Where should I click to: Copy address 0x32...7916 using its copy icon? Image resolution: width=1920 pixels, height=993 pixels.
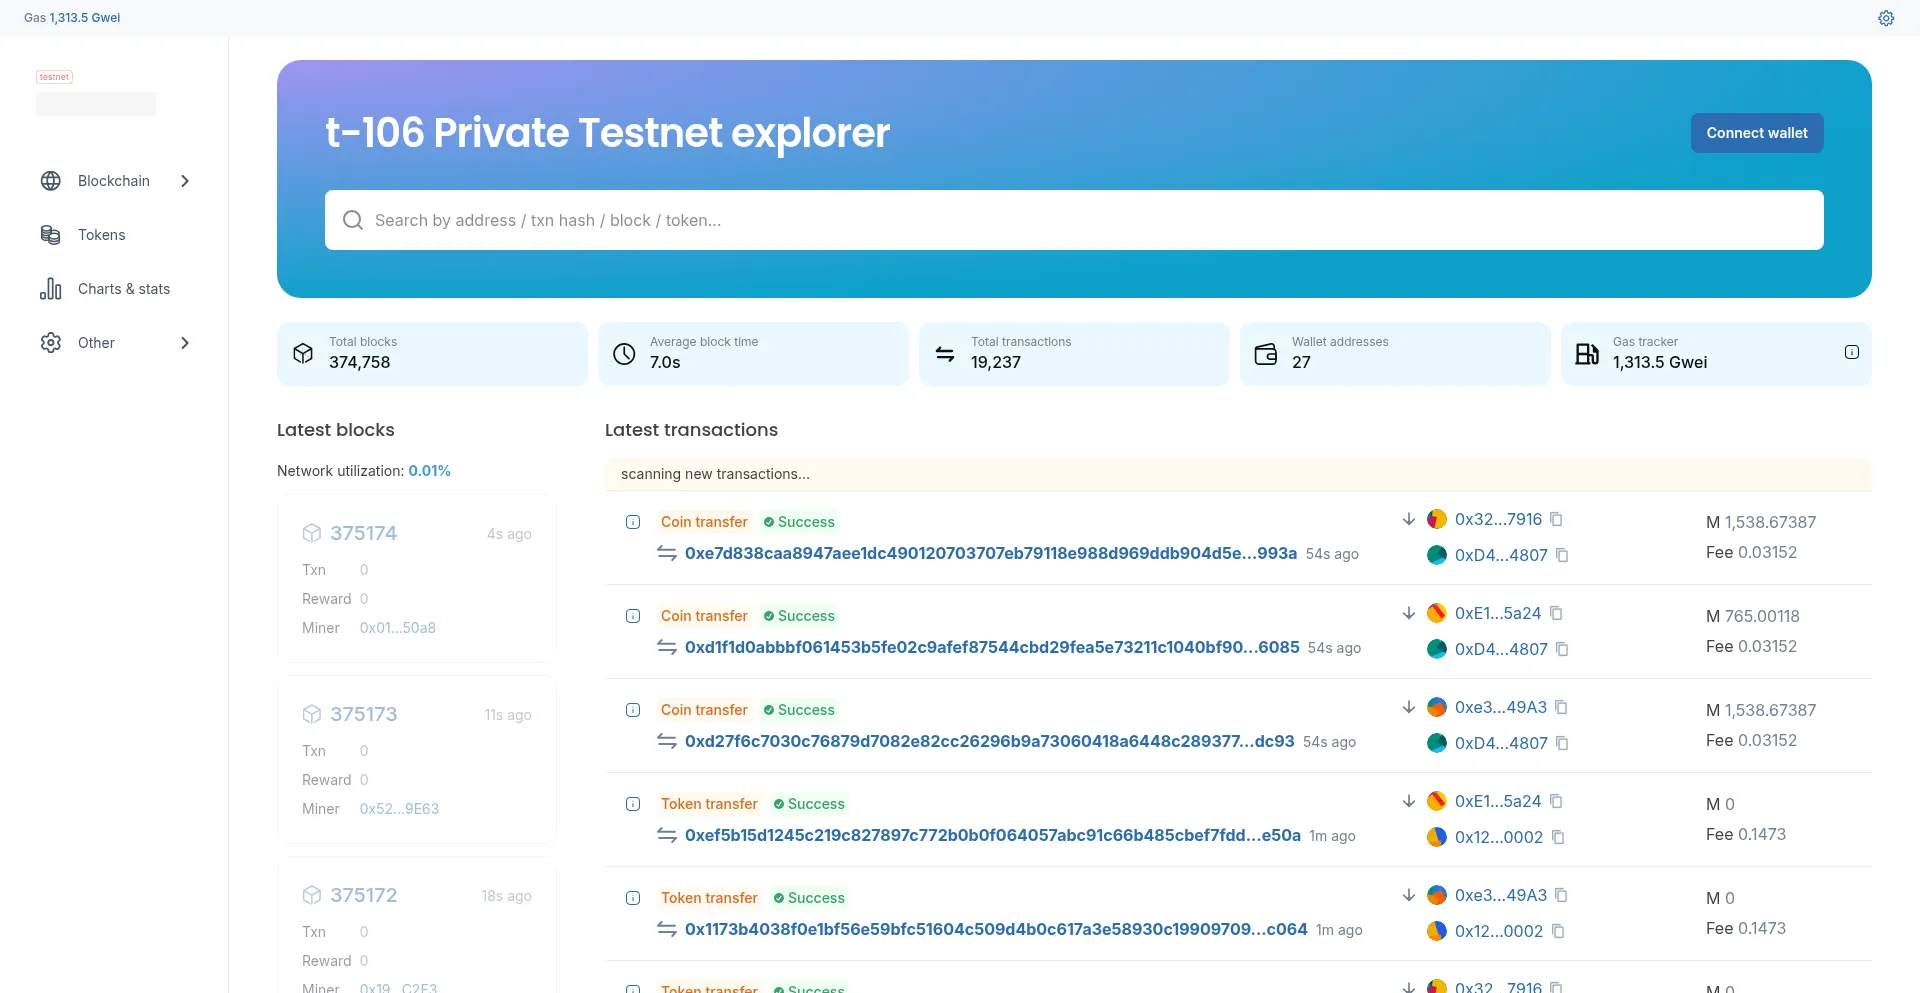pos(1556,519)
